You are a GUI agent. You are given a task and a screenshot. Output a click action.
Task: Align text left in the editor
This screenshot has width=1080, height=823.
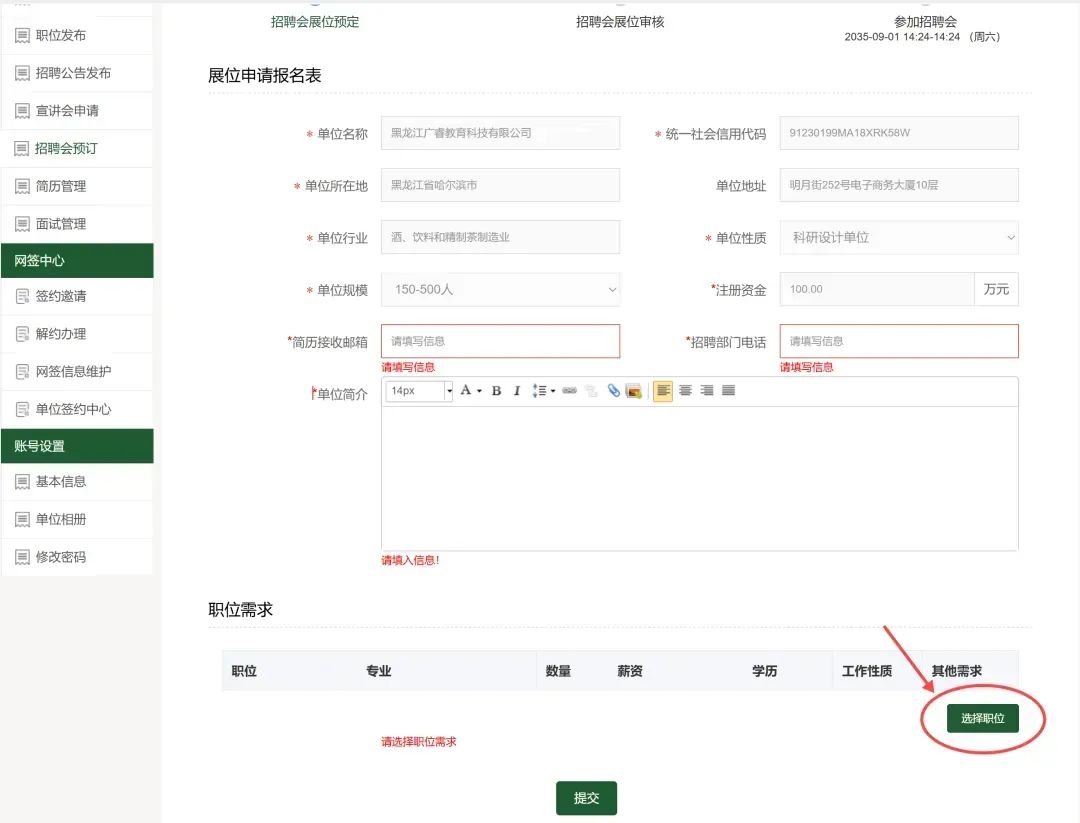[x=663, y=391]
